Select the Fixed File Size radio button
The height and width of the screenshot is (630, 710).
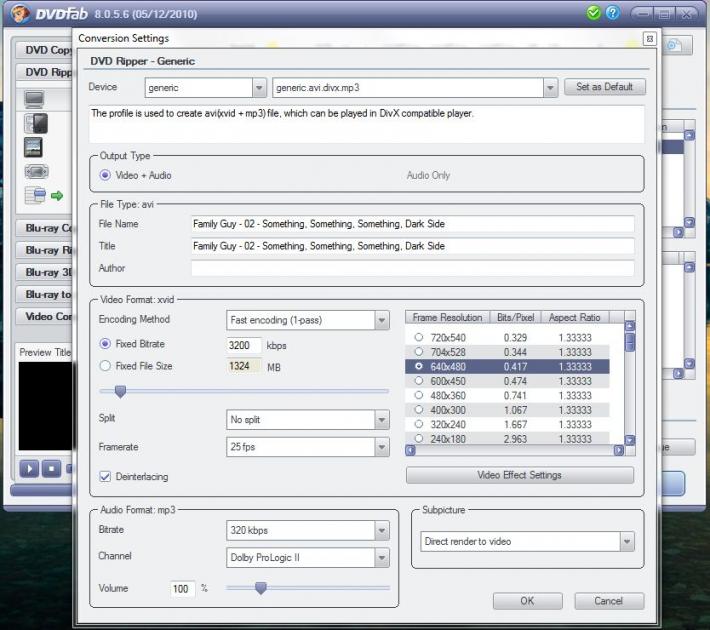coord(105,366)
